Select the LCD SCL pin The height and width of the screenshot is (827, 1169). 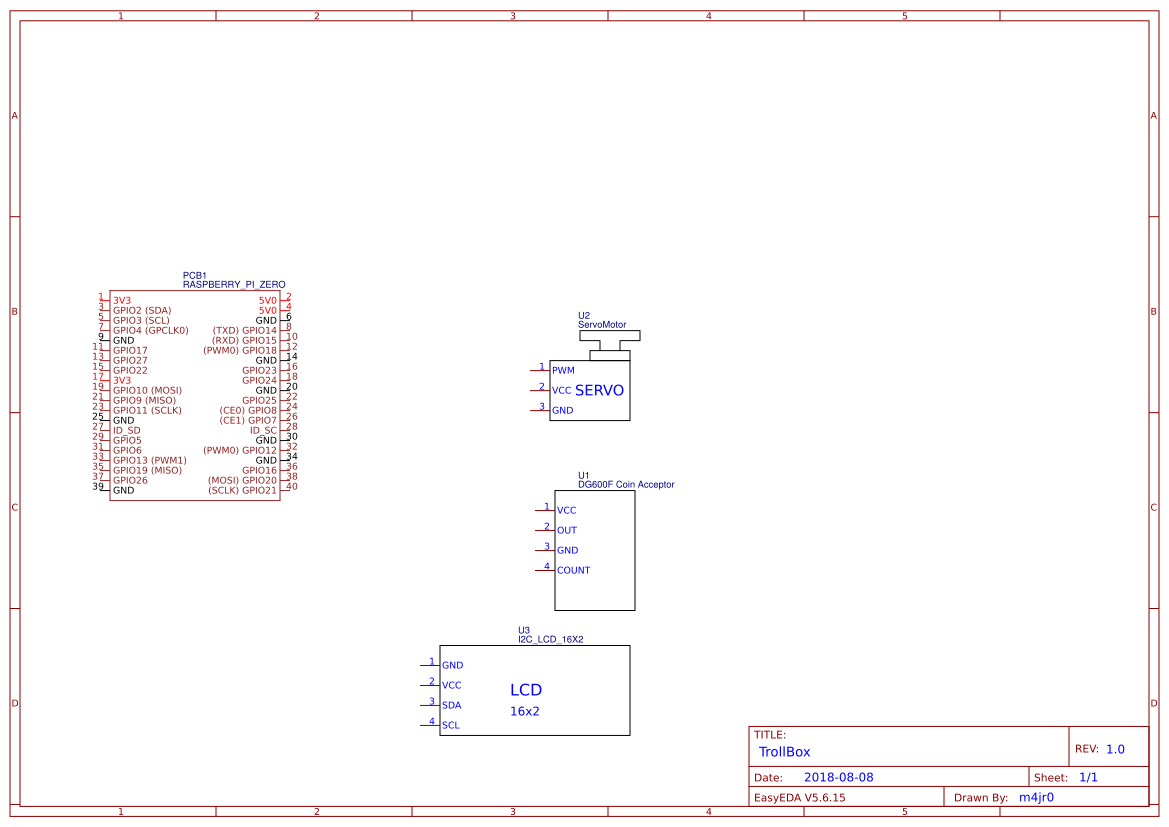point(441,725)
